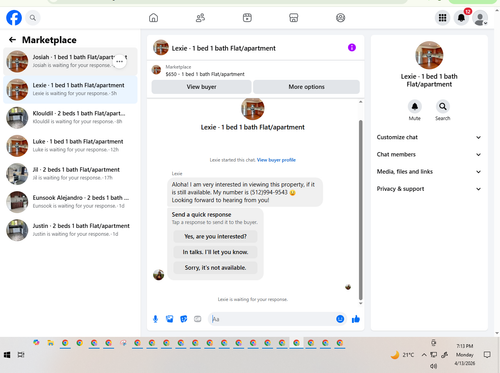Choose a sticker icon in composer
The image size is (500, 373).
(184, 319)
